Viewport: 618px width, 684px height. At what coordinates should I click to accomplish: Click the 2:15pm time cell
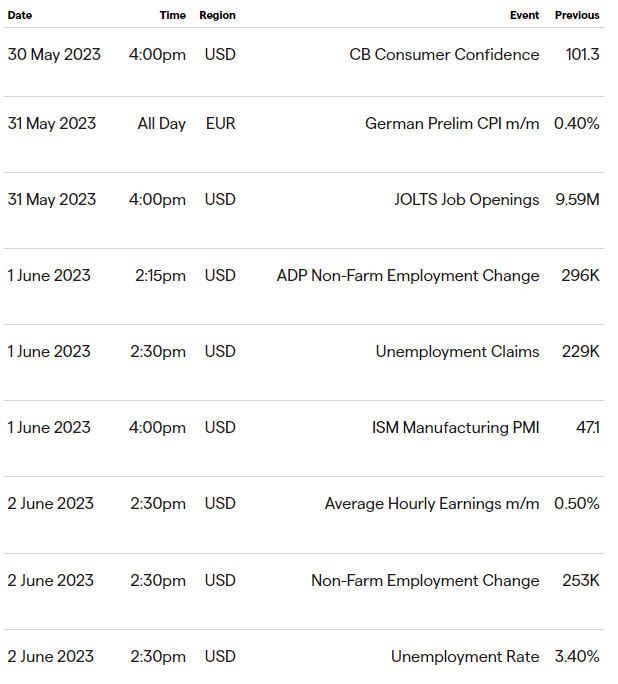tap(160, 276)
